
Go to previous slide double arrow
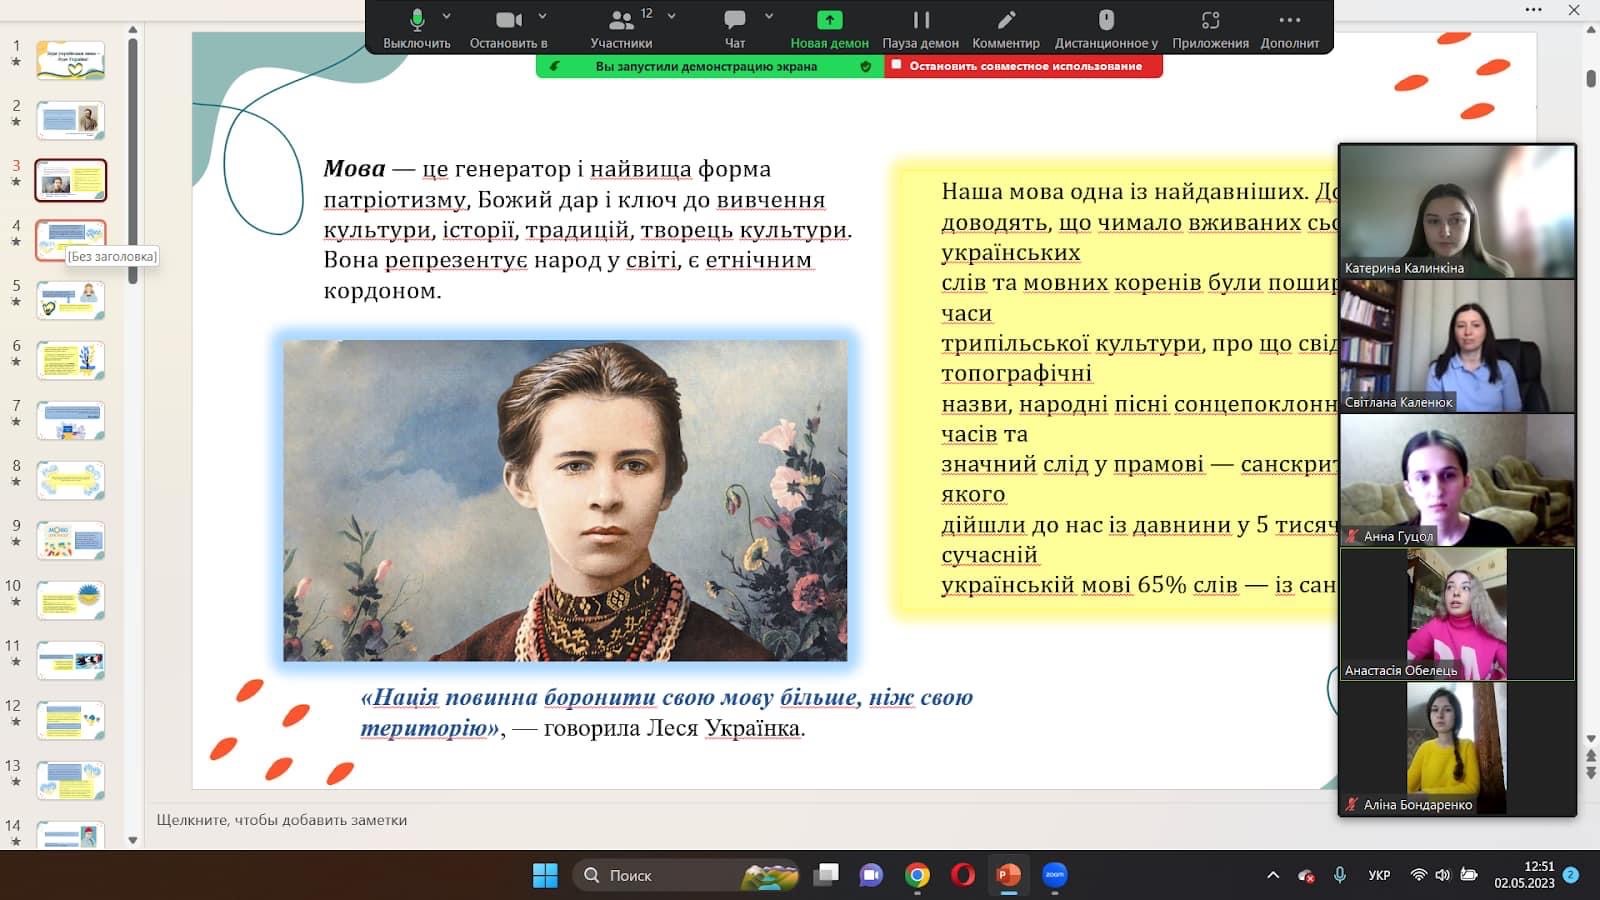point(1591,757)
